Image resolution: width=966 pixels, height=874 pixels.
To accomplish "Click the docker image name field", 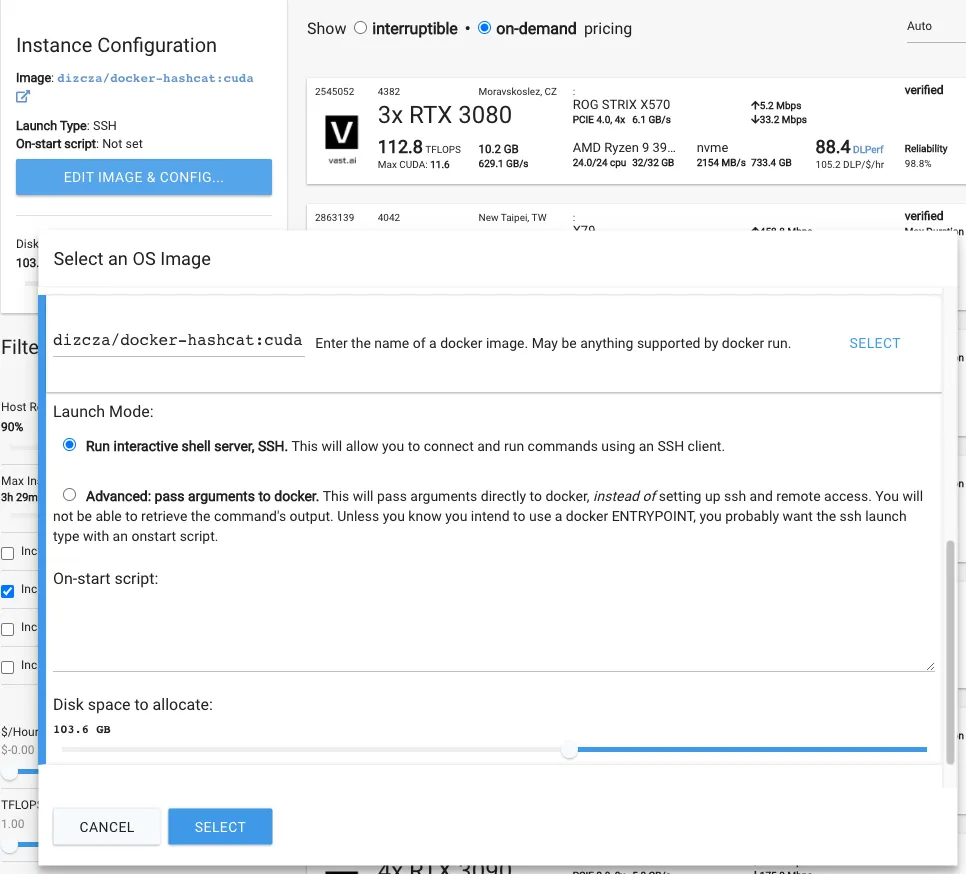I will click(x=178, y=341).
